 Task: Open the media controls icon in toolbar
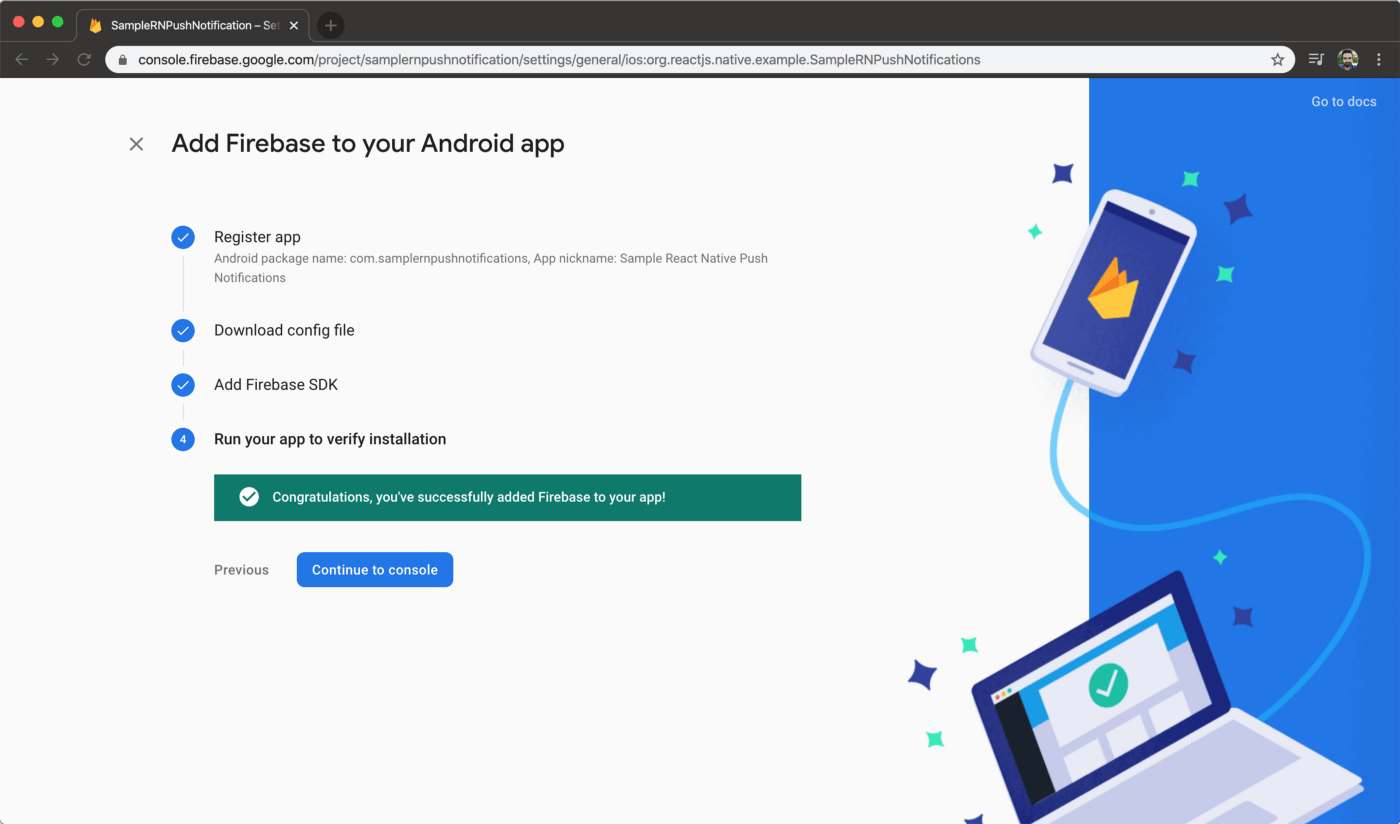click(1316, 60)
